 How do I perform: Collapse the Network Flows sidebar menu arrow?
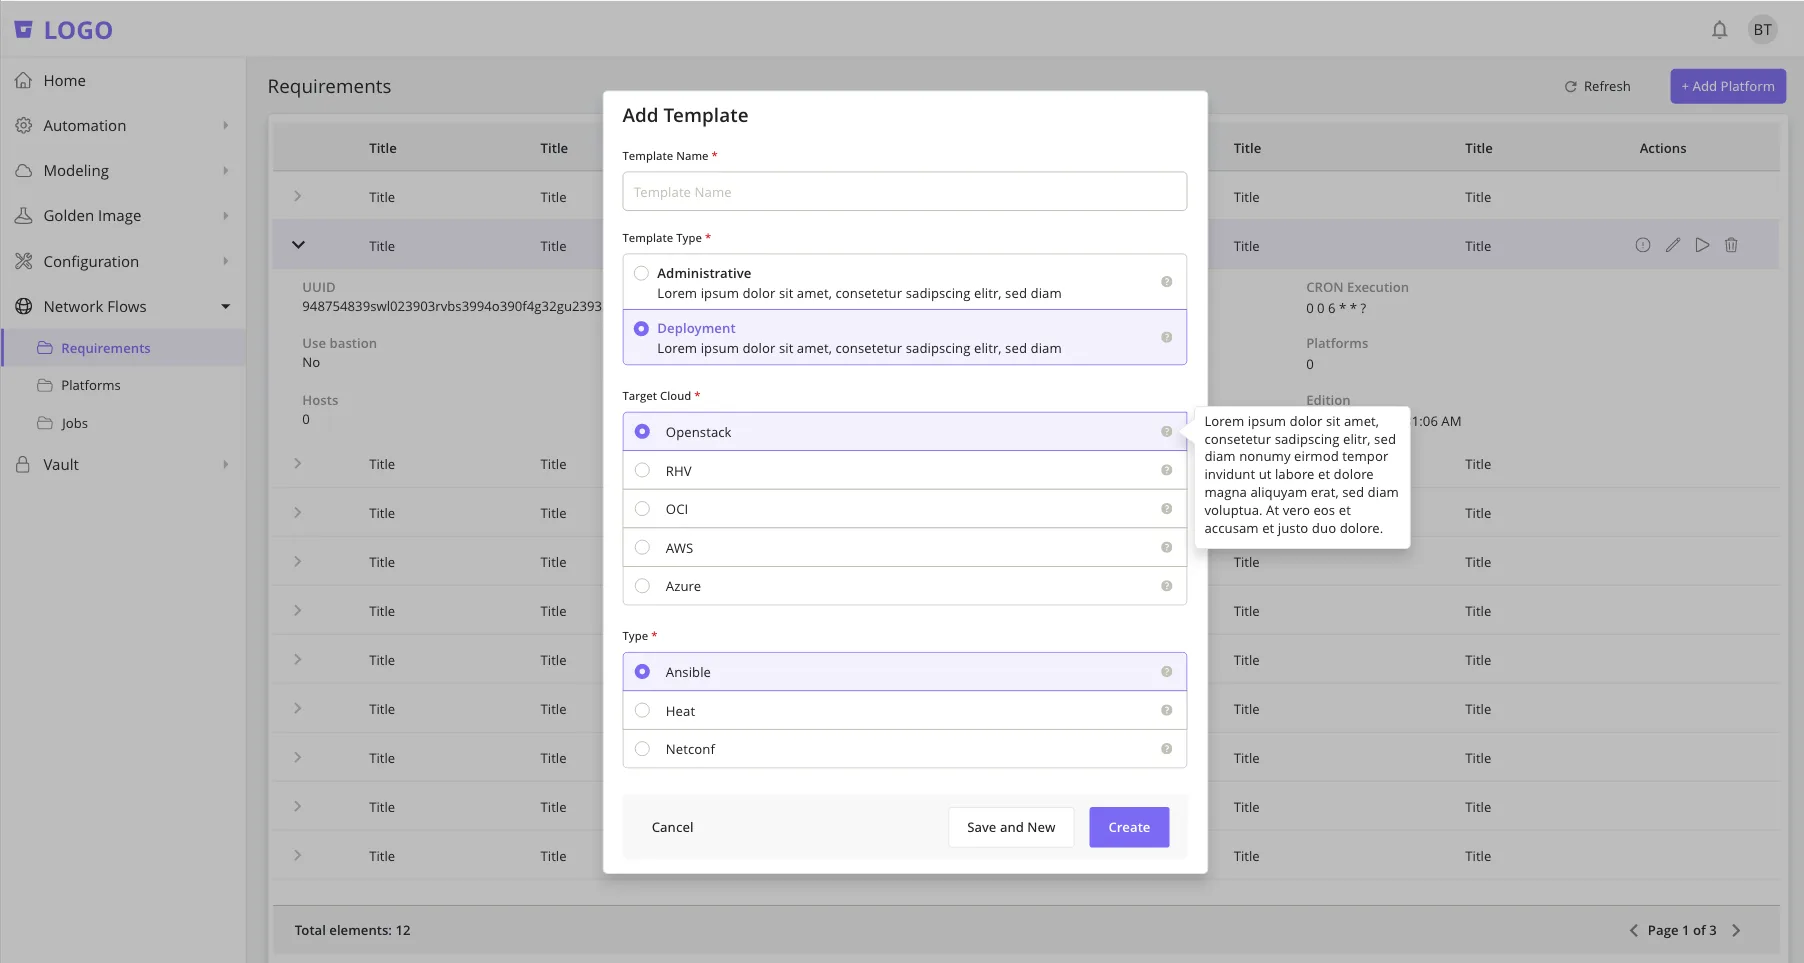click(226, 307)
